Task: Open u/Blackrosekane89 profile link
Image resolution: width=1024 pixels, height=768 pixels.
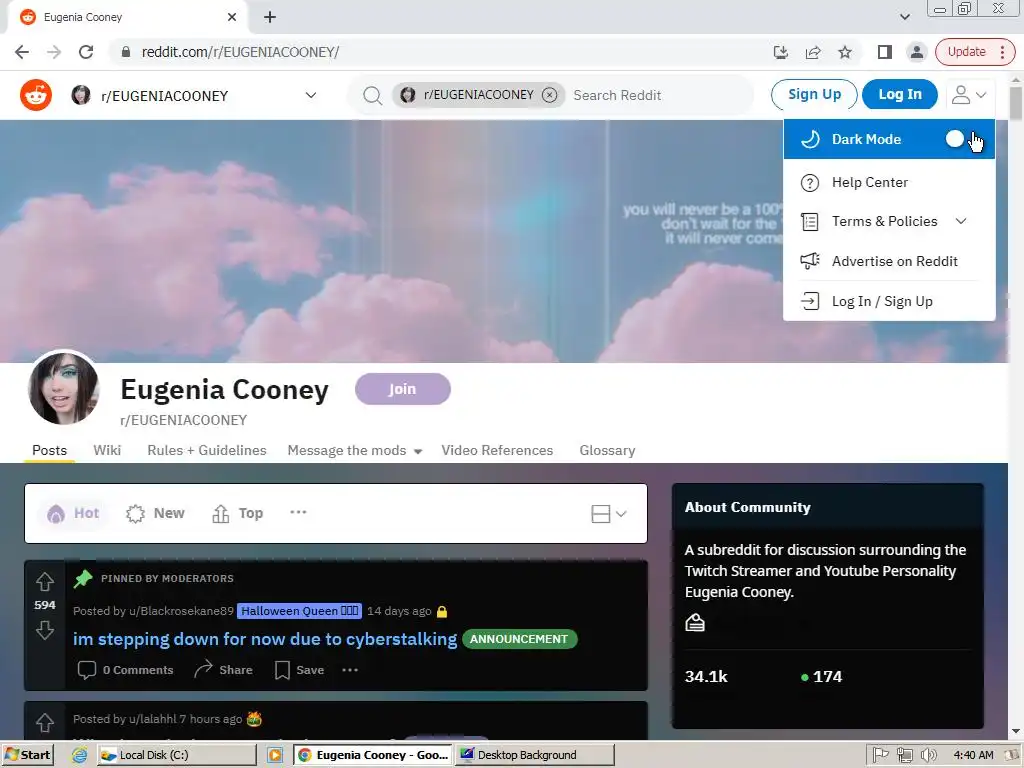Action: click(181, 611)
